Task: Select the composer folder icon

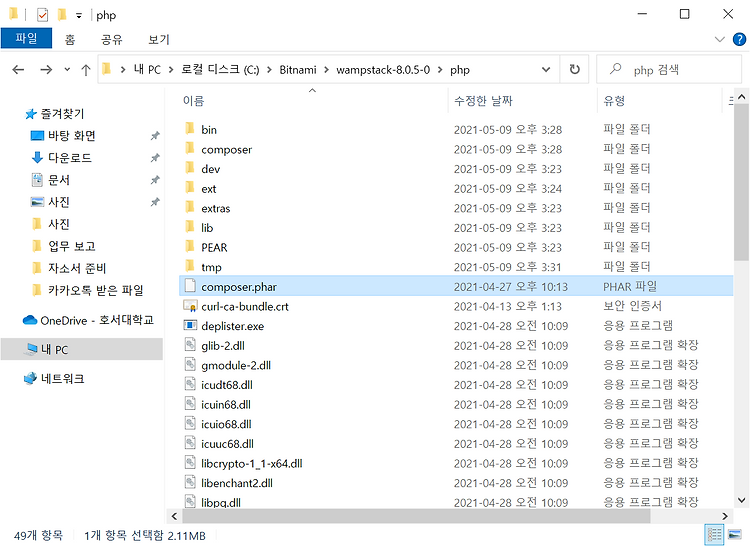Action: pos(190,148)
